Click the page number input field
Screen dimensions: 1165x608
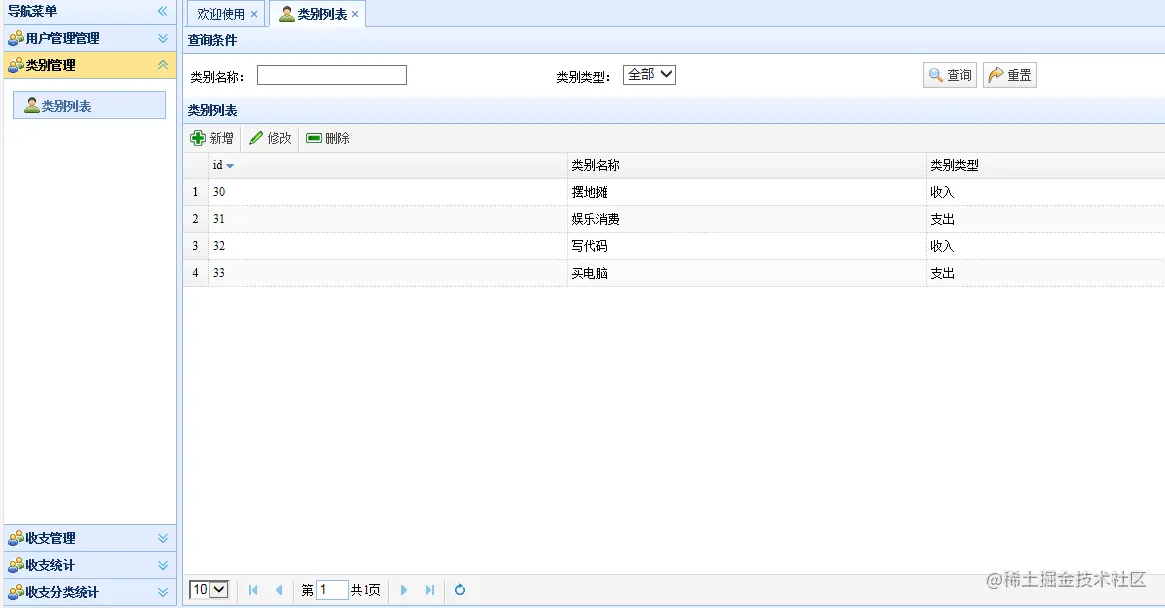click(x=332, y=590)
